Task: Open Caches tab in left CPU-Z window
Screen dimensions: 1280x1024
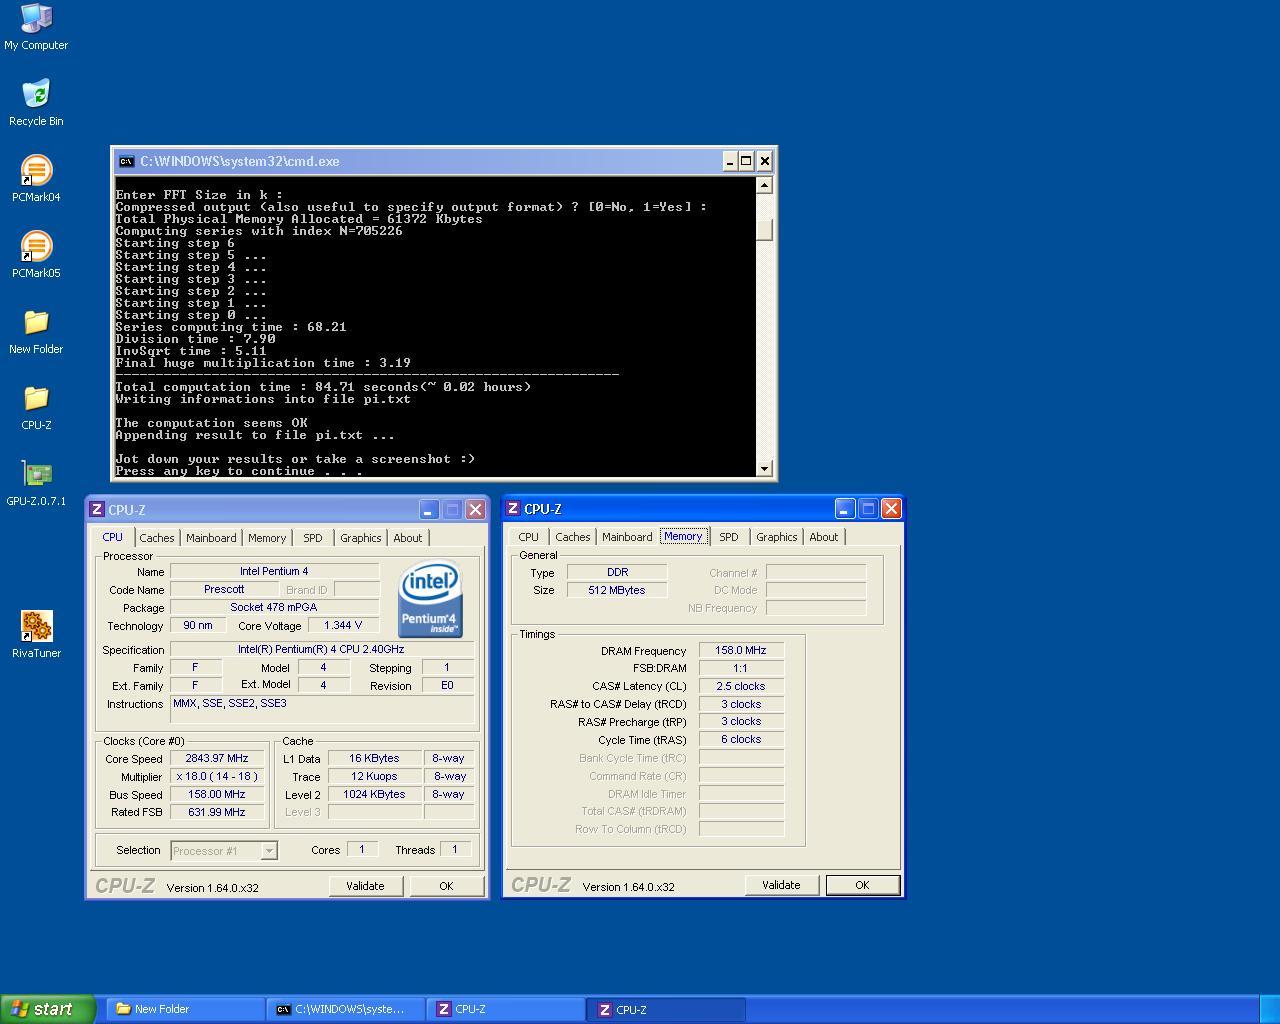Action: pyautogui.click(x=156, y=538)
